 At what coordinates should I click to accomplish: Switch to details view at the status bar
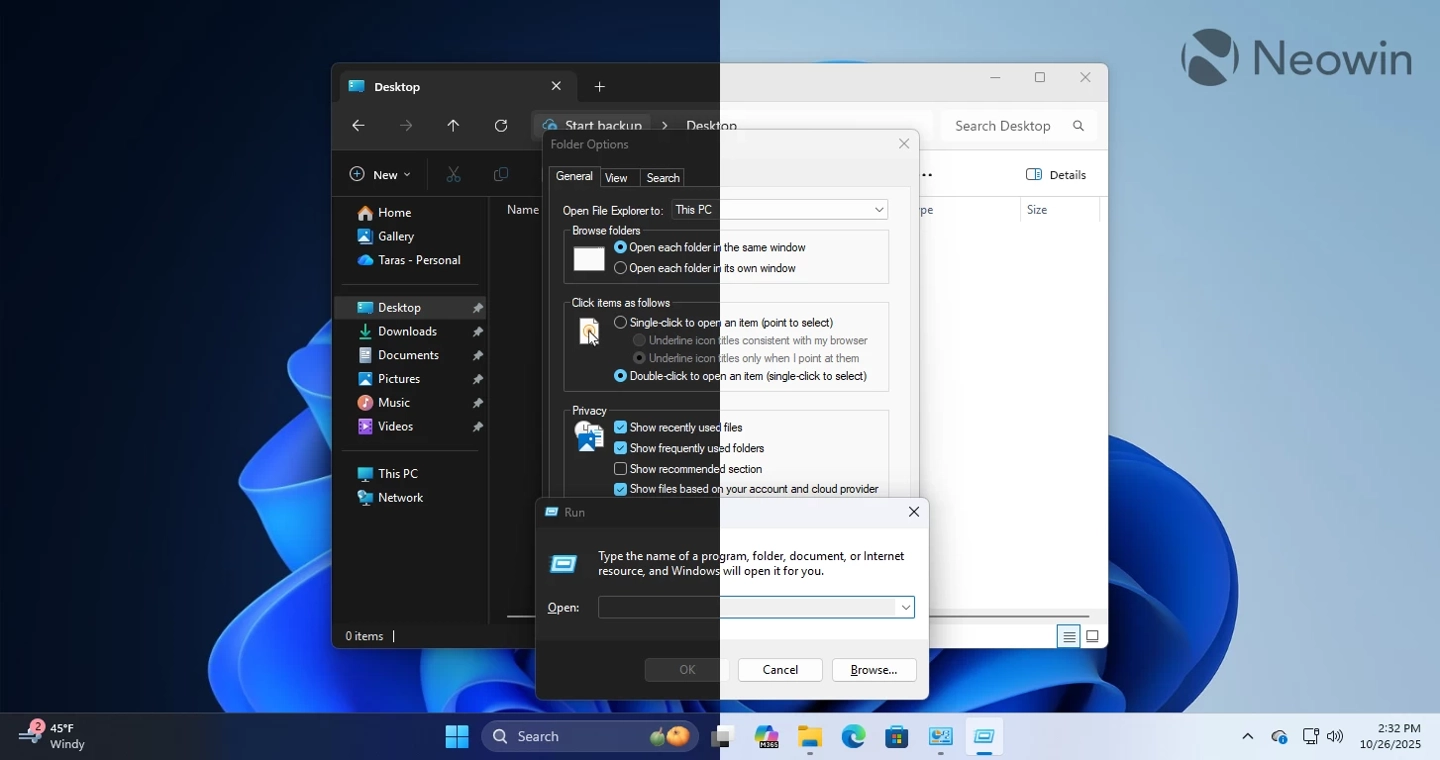coord(1068,636)
